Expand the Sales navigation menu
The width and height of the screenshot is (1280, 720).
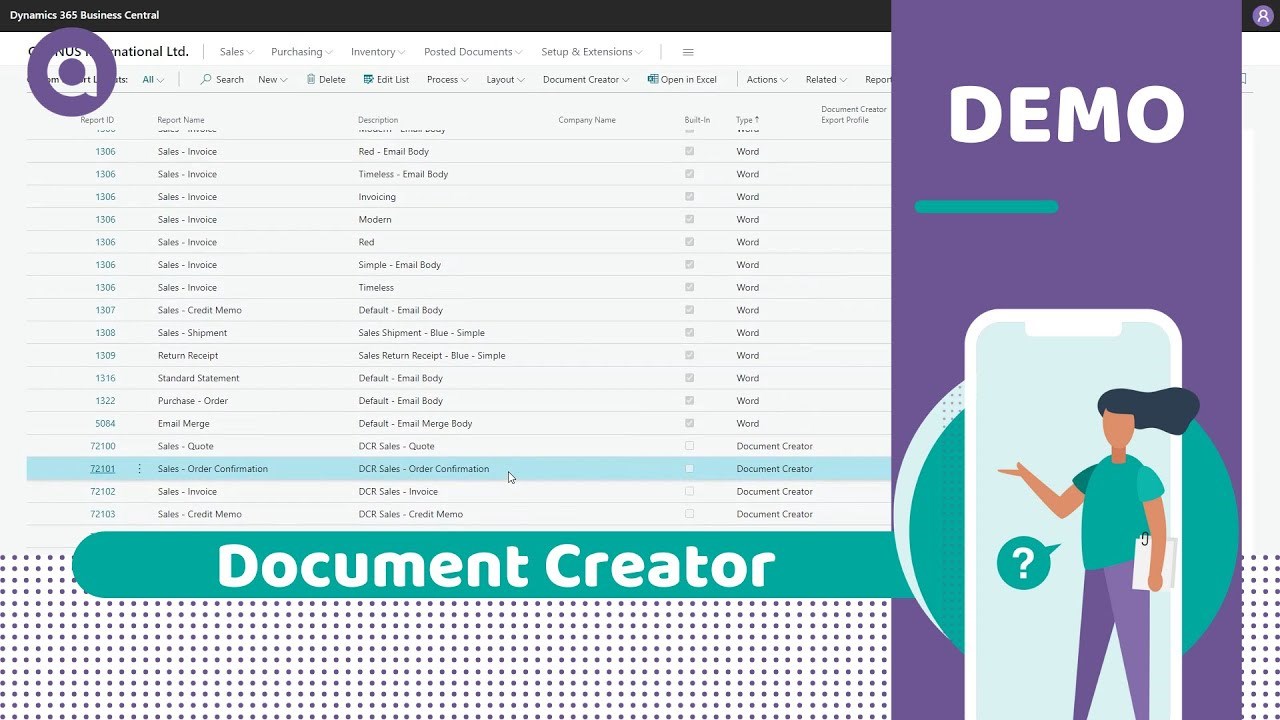pos(237,52)
